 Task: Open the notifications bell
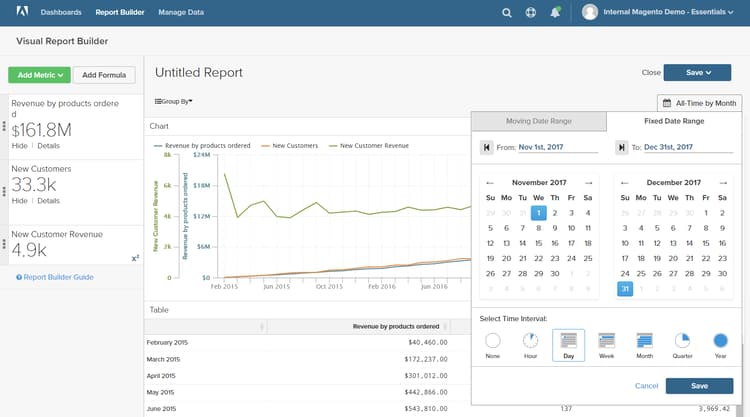pyautogui.click(x=555, y=13)
